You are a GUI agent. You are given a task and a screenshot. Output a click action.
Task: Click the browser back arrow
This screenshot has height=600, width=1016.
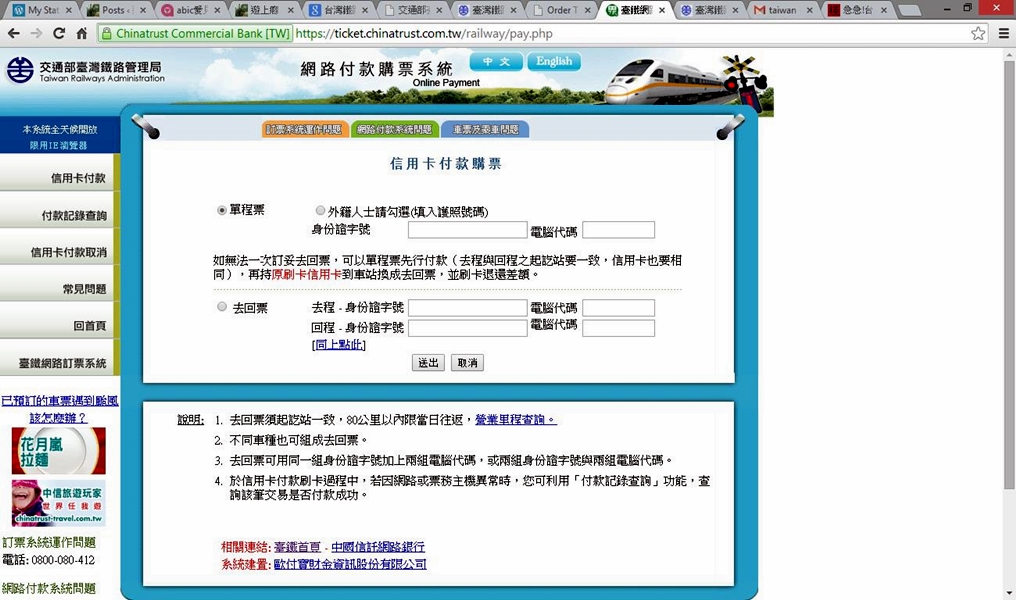(x=14, y=33)
